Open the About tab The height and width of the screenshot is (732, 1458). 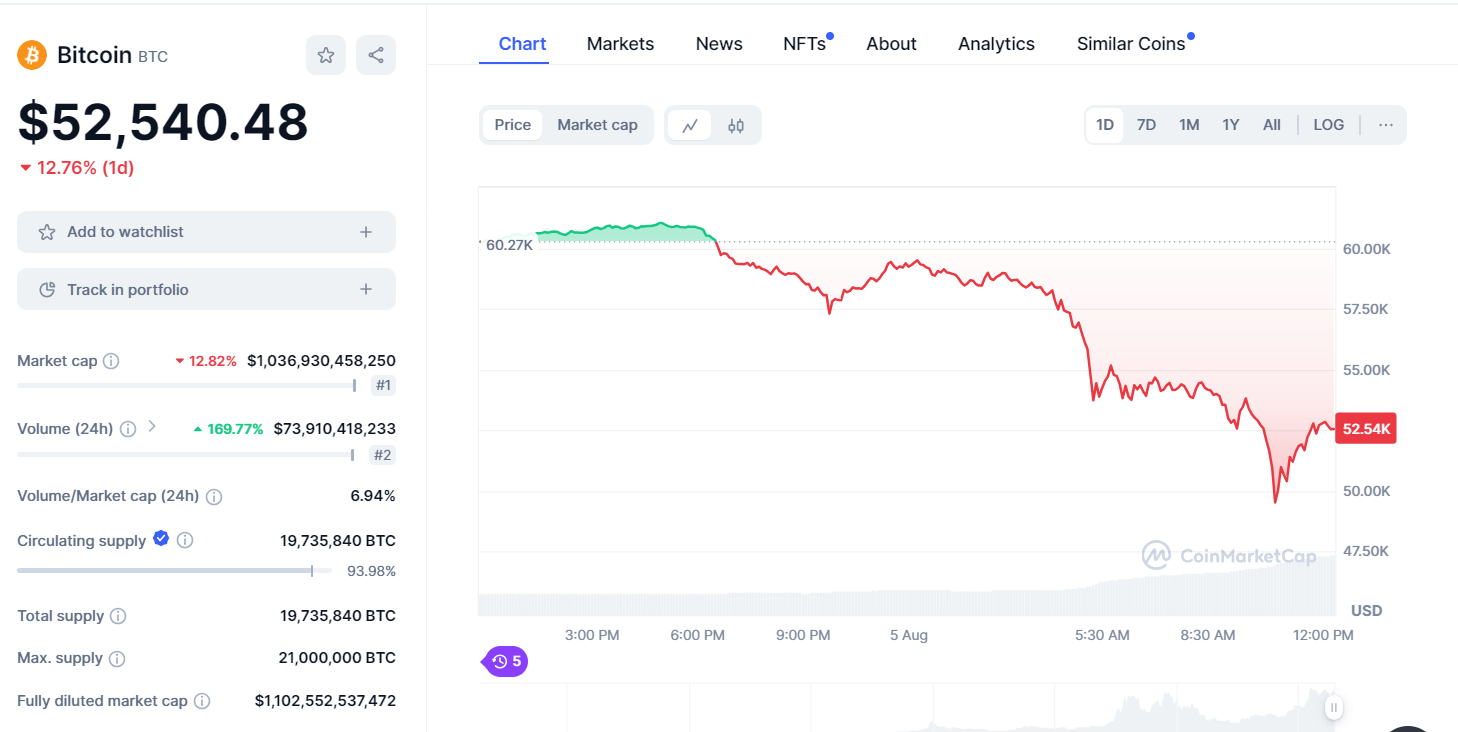(891, 44)
